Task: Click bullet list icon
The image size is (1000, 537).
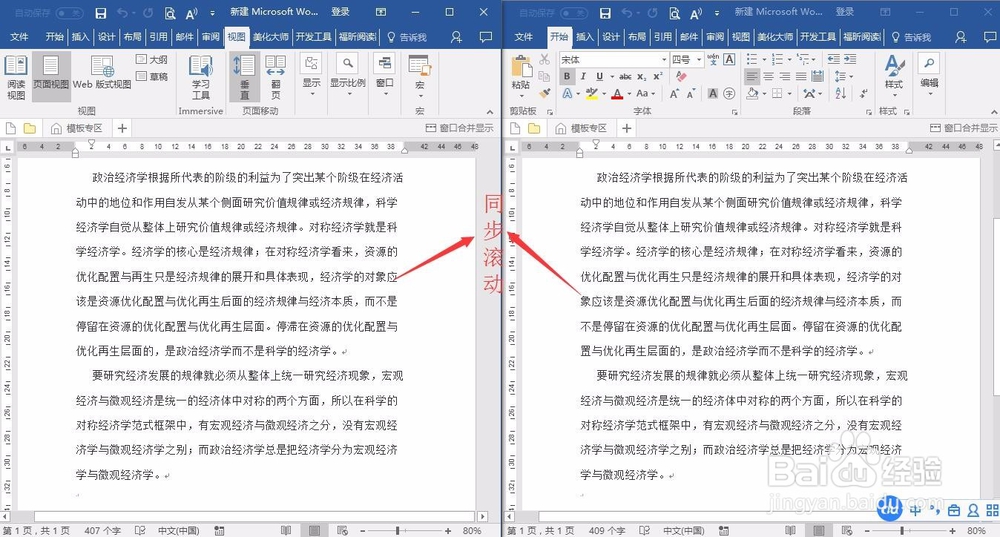Action: [x=752, y=59]
